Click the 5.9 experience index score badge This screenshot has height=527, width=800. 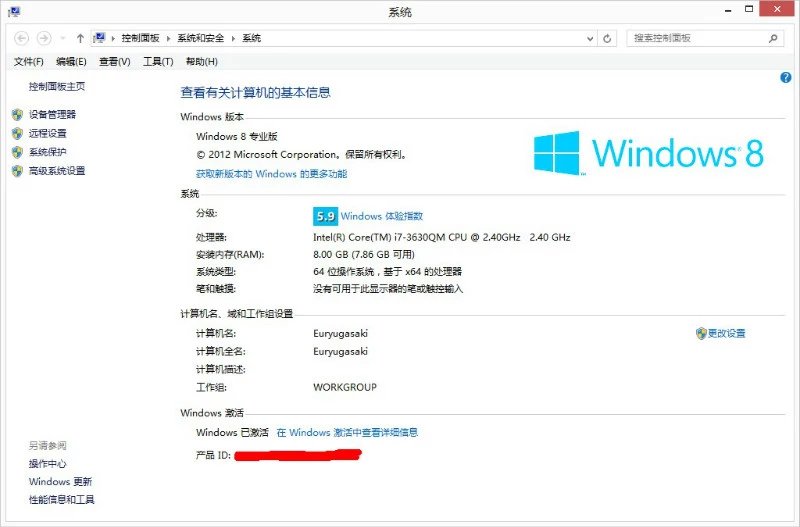click(x=325, y=216)
